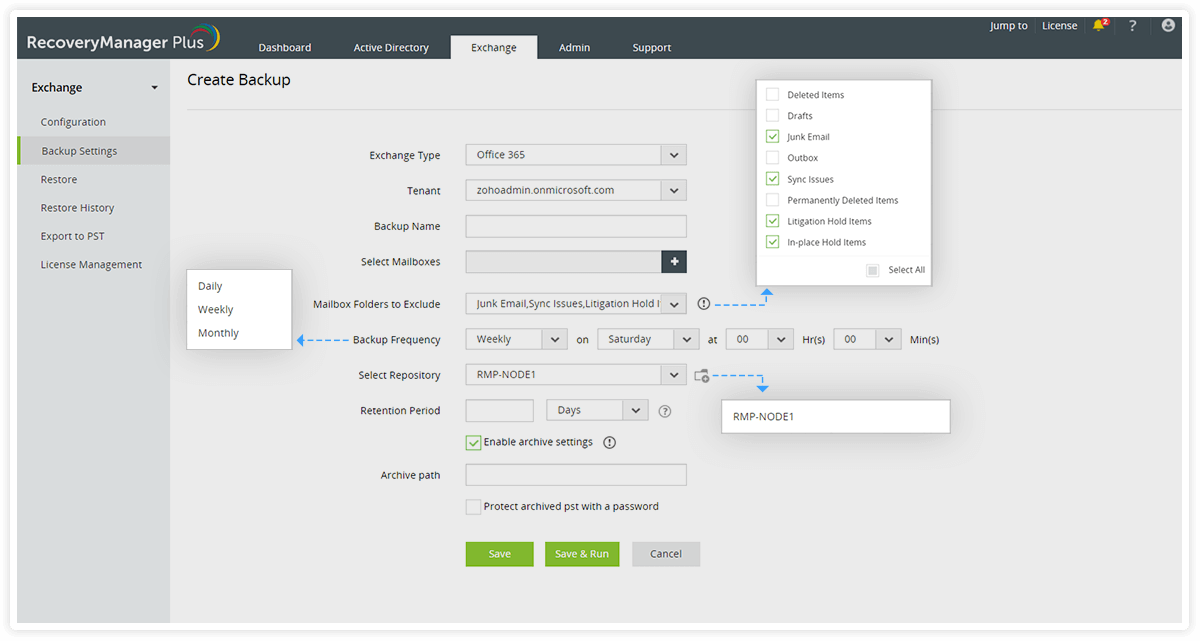Click info icon beside Enable archive settings
Viewport: 1200px width, 641px height.
pos(609,442)
